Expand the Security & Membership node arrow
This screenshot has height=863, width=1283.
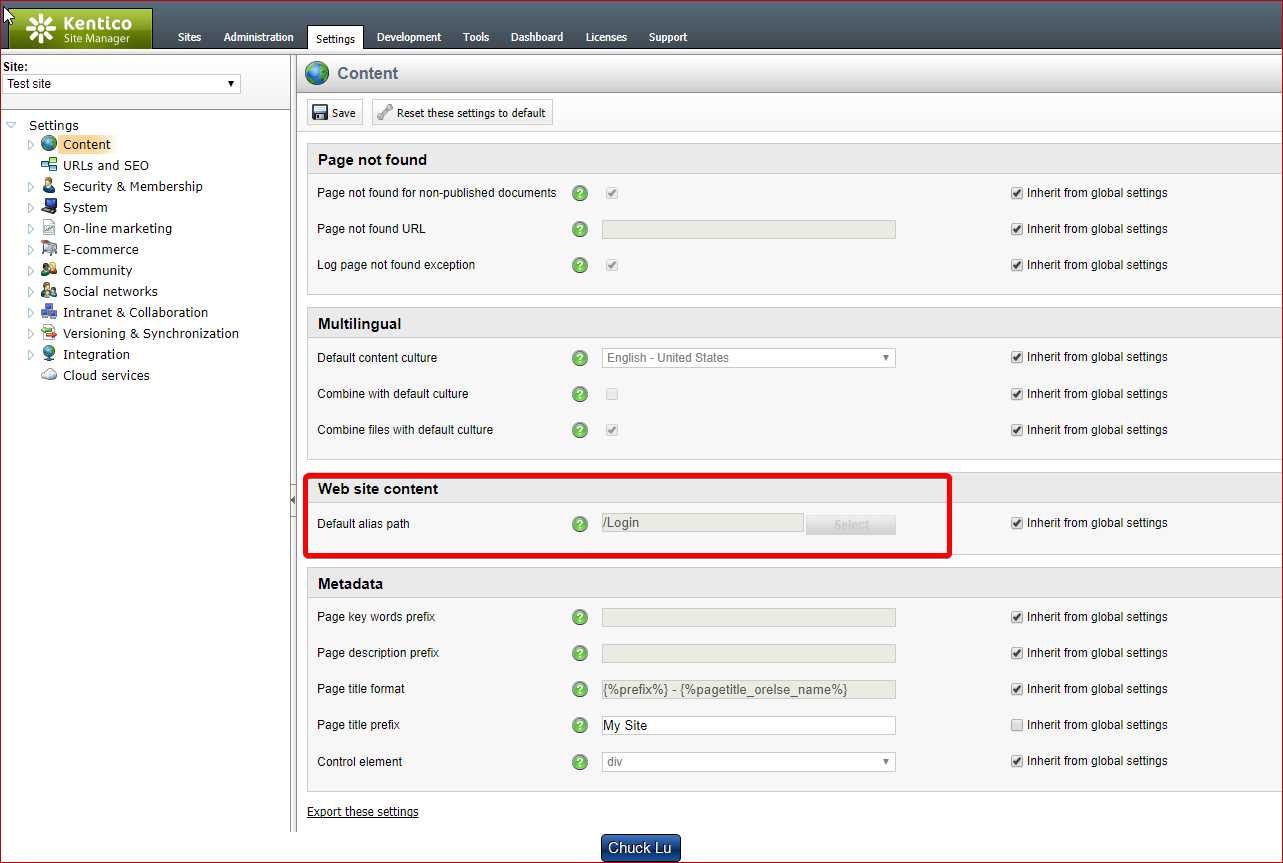(30, 187)
